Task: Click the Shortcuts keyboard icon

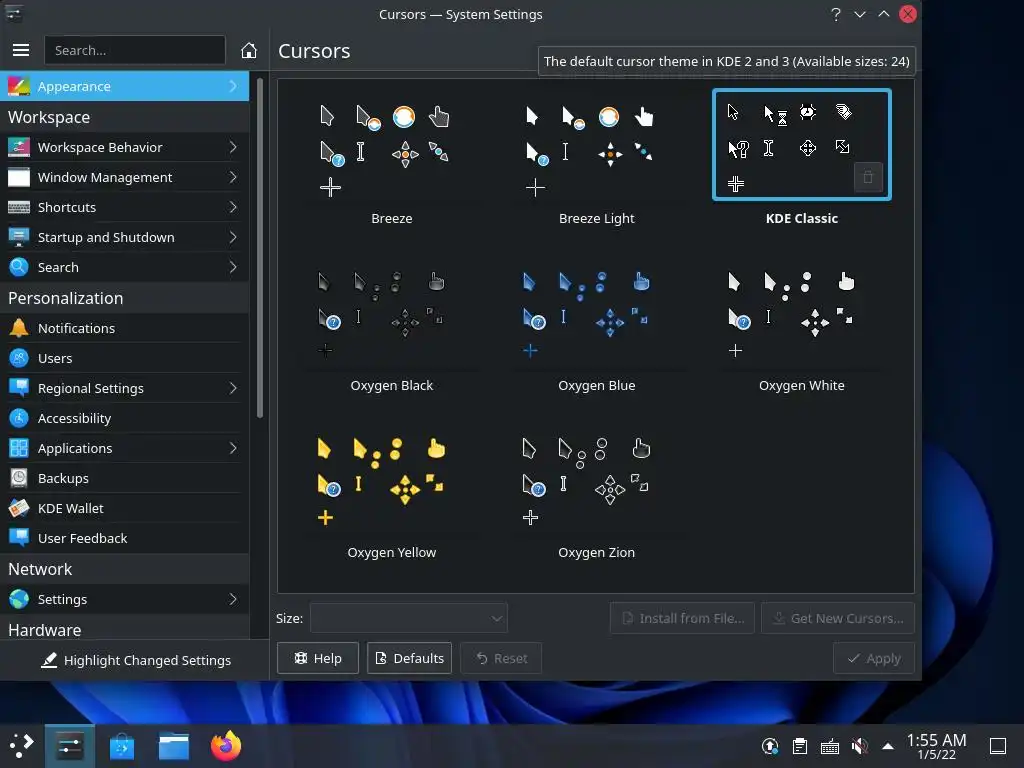Action: pyautogui.click(x=19, y=207)
